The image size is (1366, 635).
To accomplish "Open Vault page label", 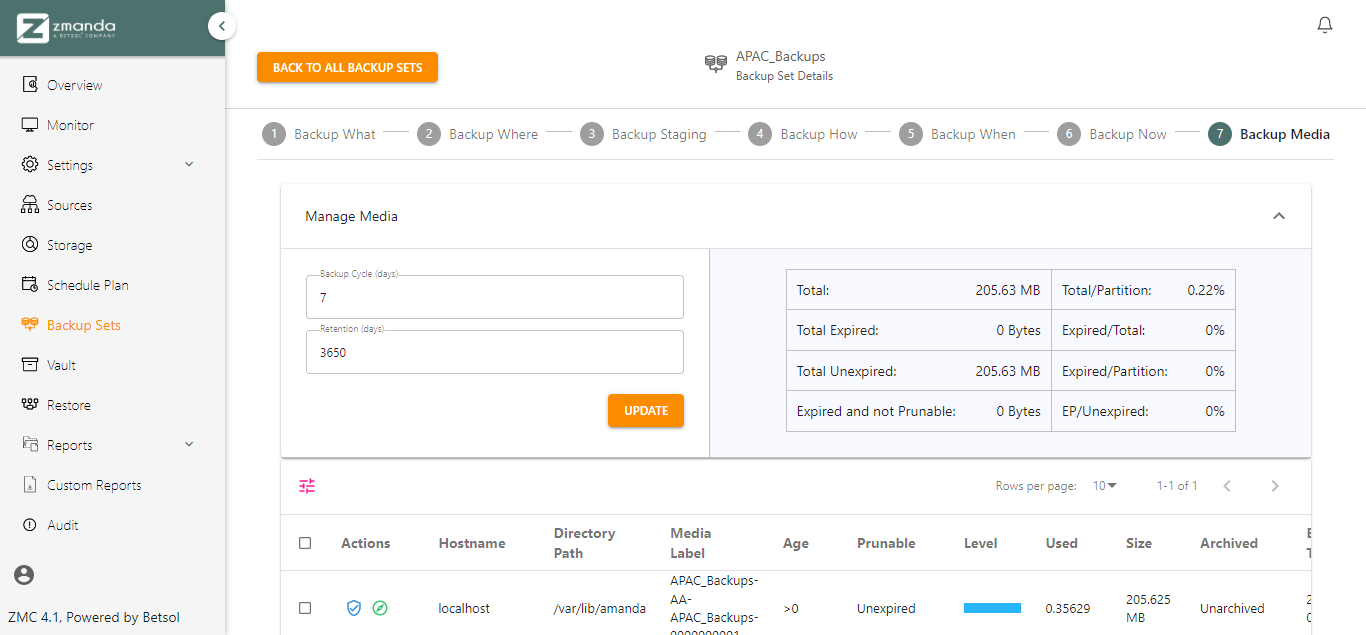I will point(61,365).
